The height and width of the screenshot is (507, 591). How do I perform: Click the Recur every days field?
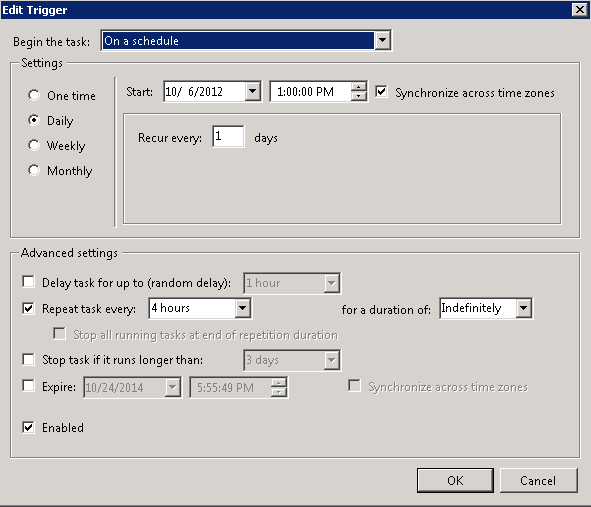pos(228,136)
